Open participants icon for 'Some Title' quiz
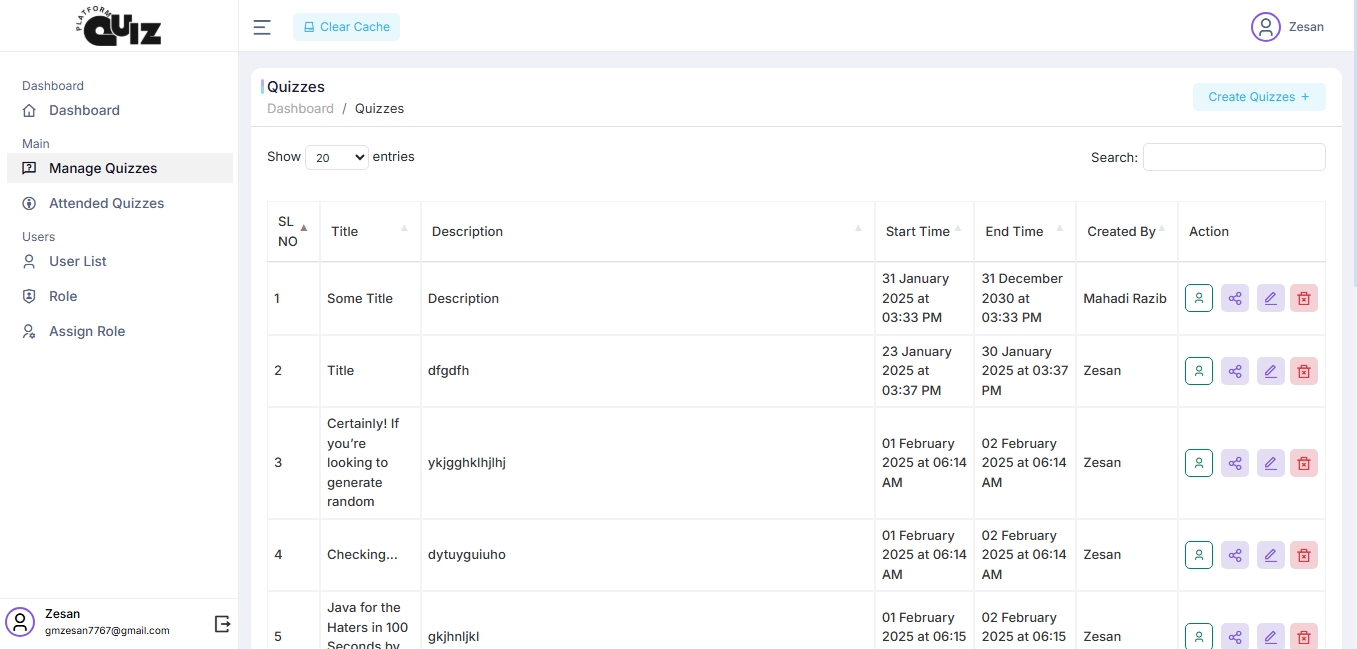This screenshot has height=649, width=1357. [x=1199, y=298]
